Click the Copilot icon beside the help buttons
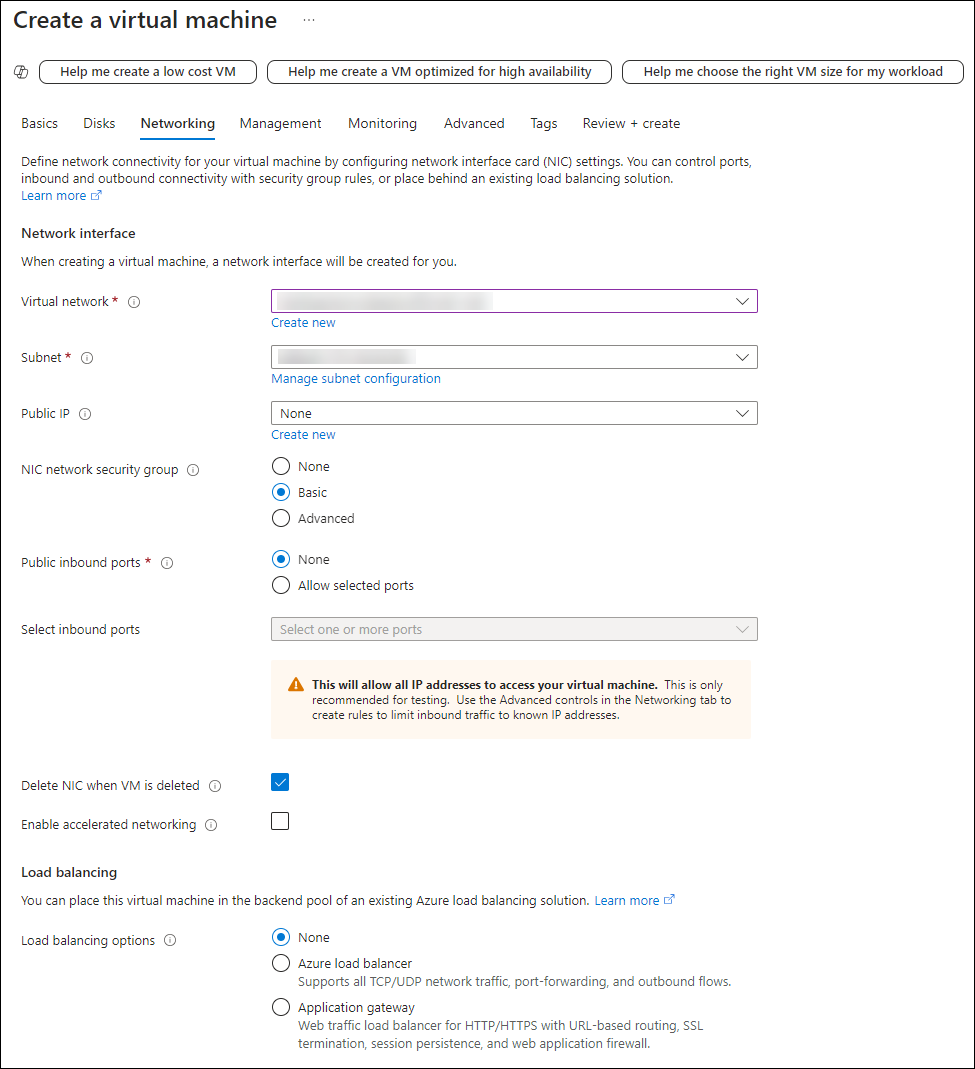975x1069 pixels. (x=21, y=72)
